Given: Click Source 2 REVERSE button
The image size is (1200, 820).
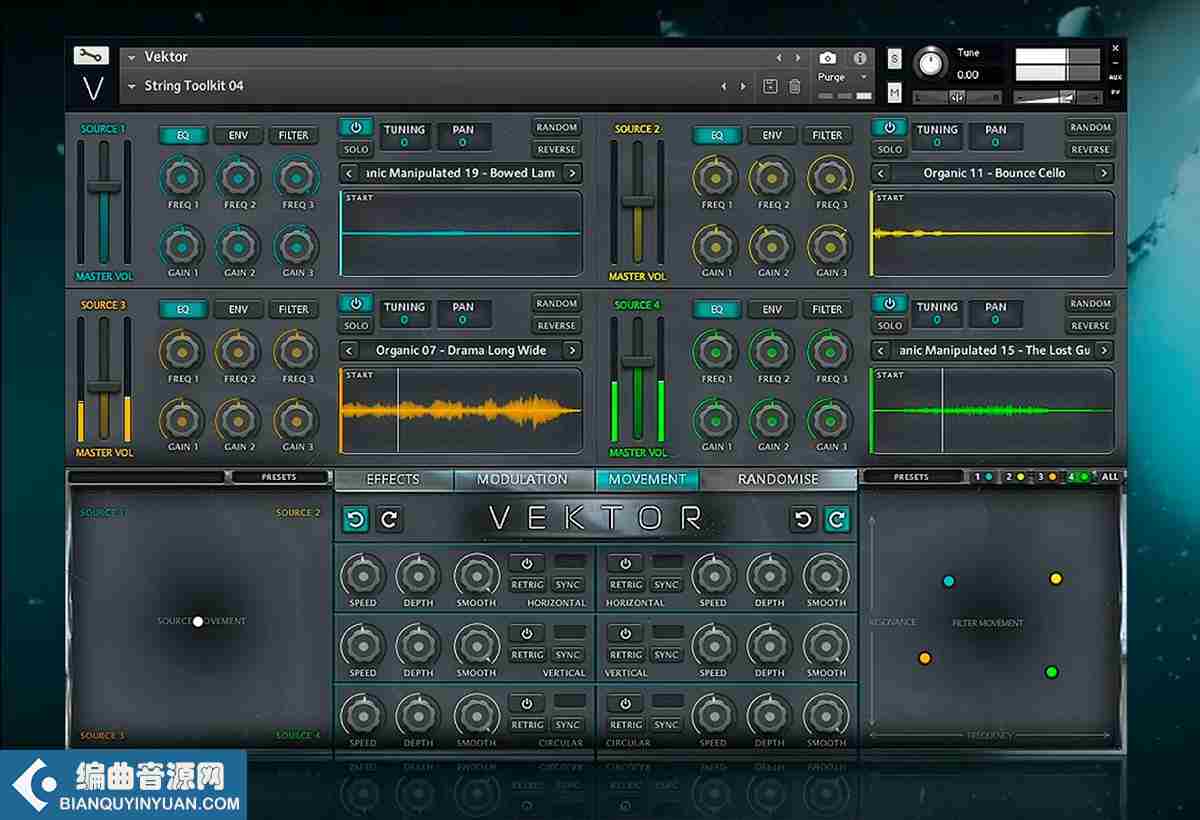Looking at the screenshot, I should (x=1090, y=150).
